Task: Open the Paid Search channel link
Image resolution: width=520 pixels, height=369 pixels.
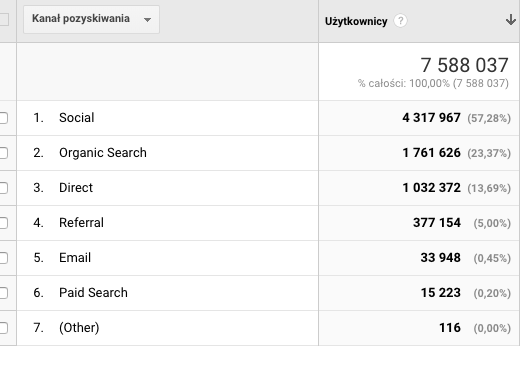Action: point(93,293)
